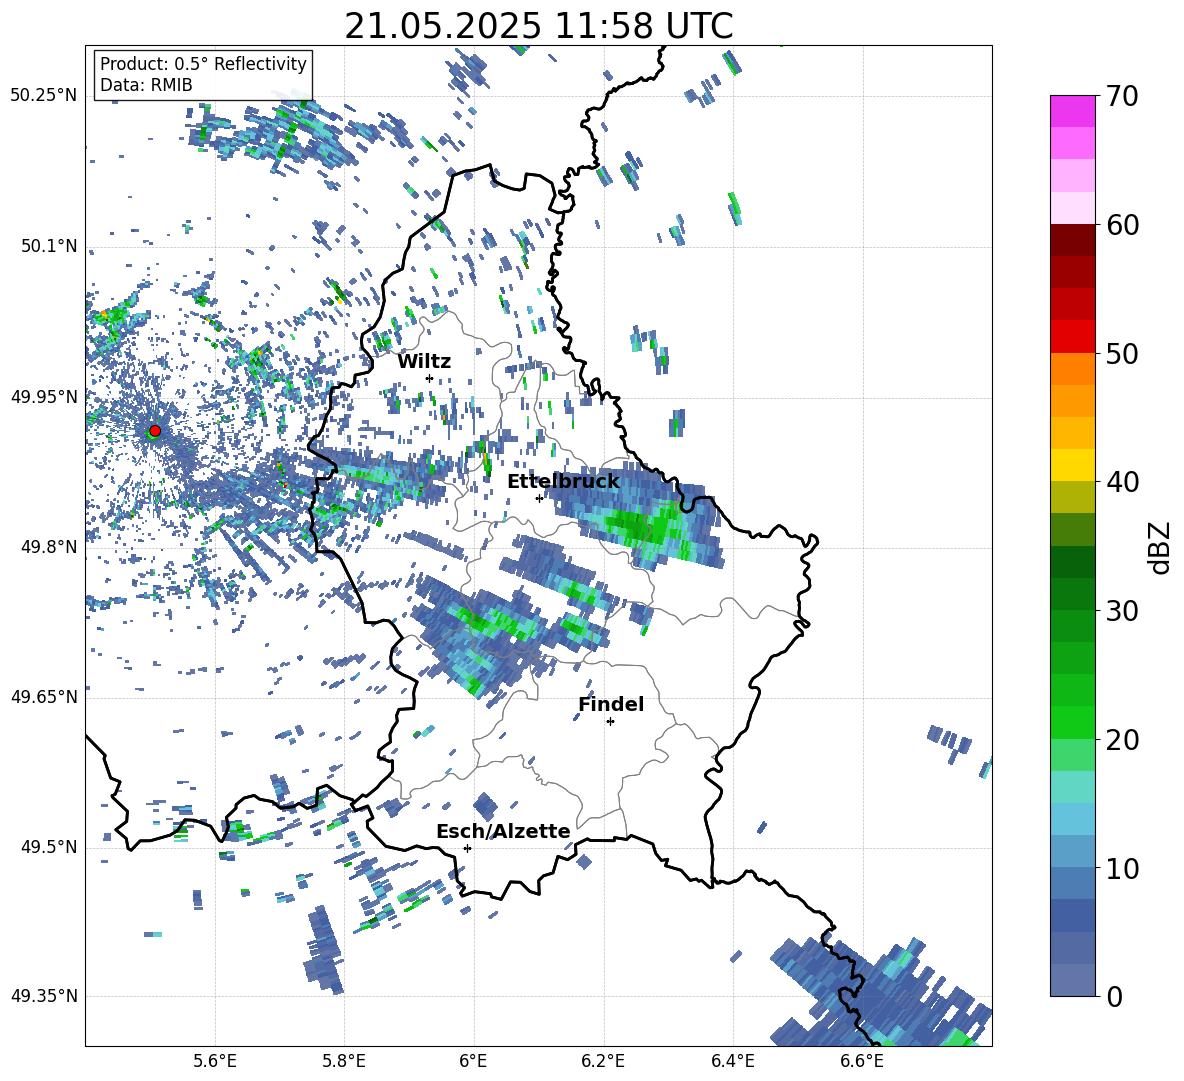Click the bright red 50 dBZ swatch

click(1072, 337)
